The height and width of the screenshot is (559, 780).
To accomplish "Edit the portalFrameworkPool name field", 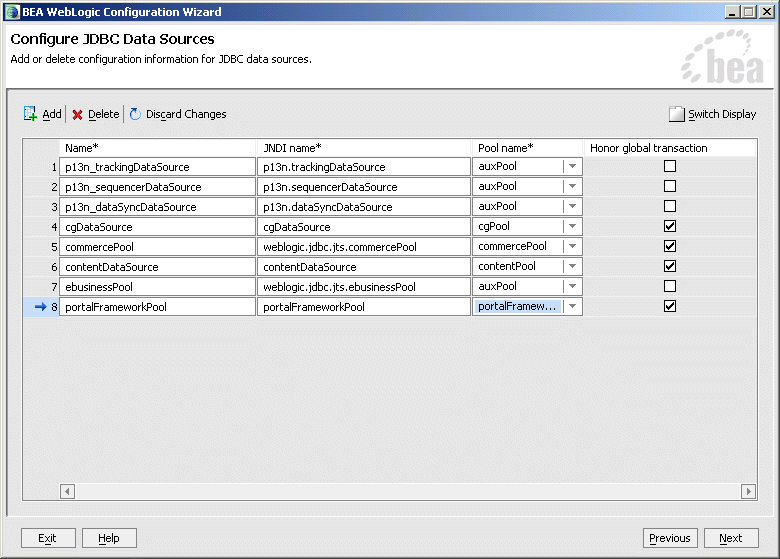I will tap(157, 306).
